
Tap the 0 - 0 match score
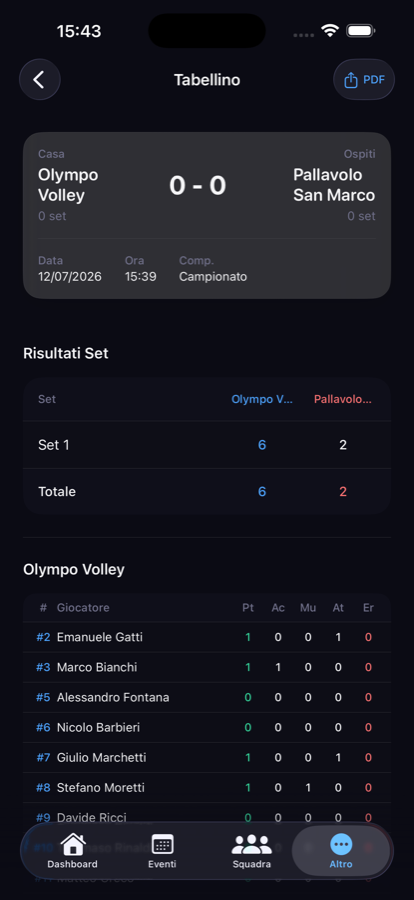click(x=198, y=185)
